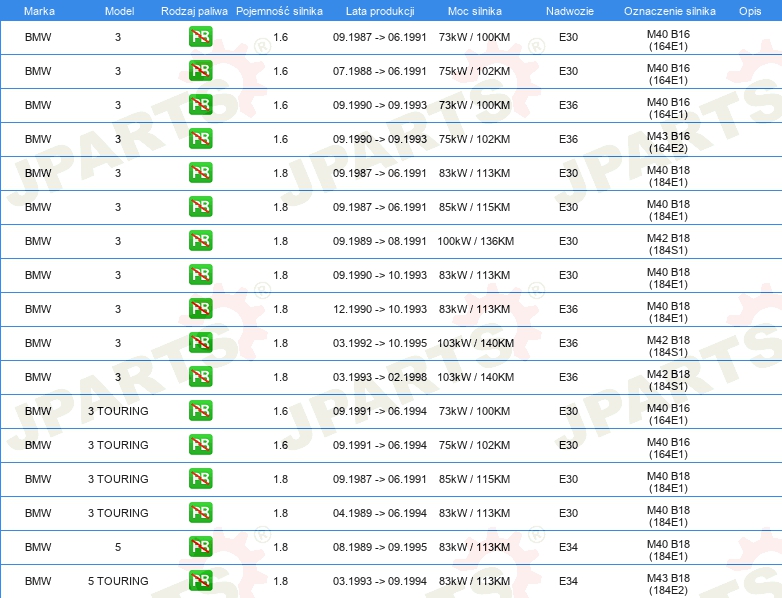Screen dimensions: 782x598
Task: Select 1.8 capacity cell in 12.1990 row
Action: [280, 309]
